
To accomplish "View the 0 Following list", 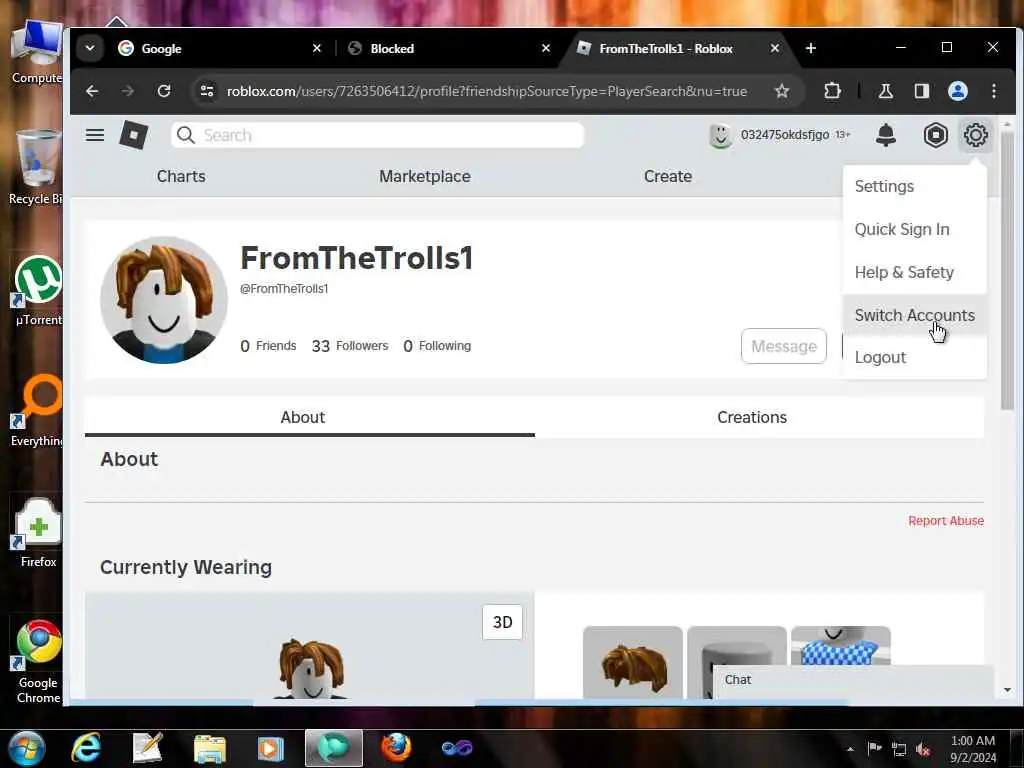I will coord(437,345).
